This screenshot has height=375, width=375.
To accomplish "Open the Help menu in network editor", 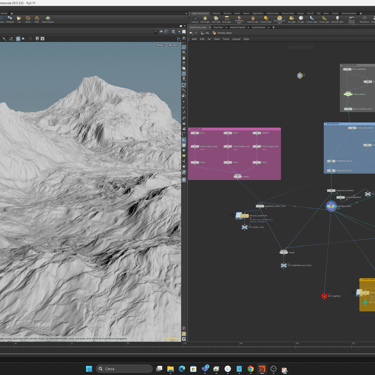I will point(246,39).
